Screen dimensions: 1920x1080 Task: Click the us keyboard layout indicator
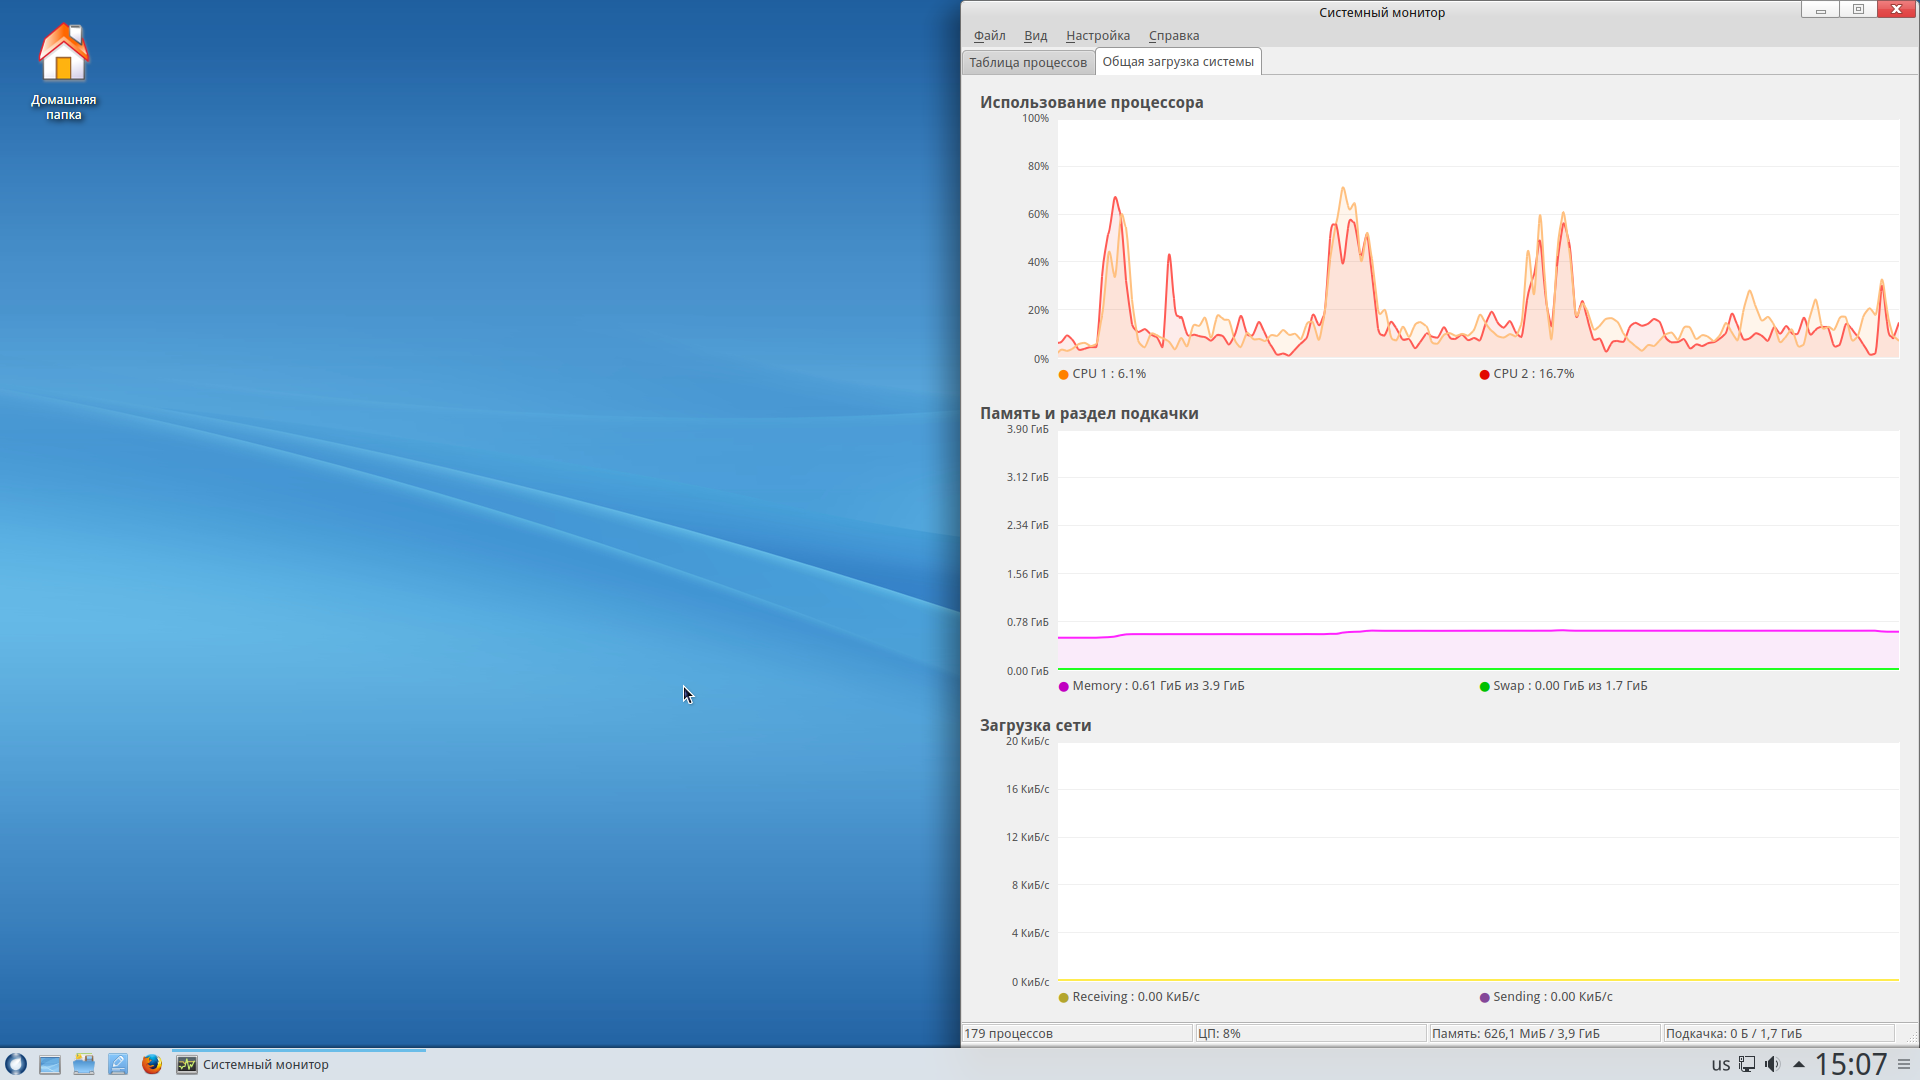click(1720, 1064)
